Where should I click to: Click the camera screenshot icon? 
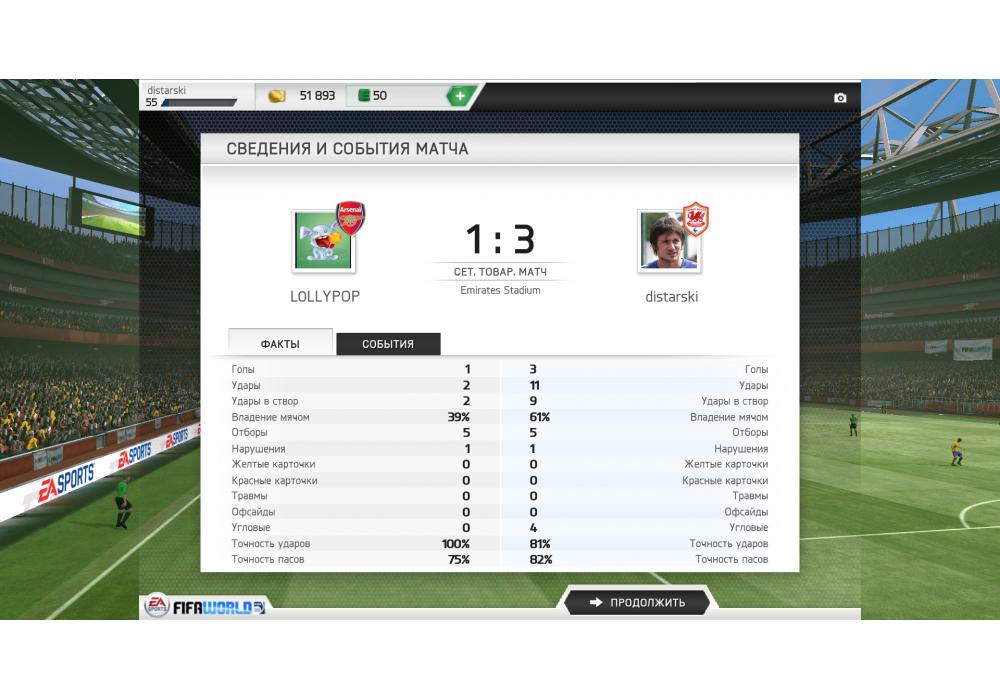click(840, 98)
